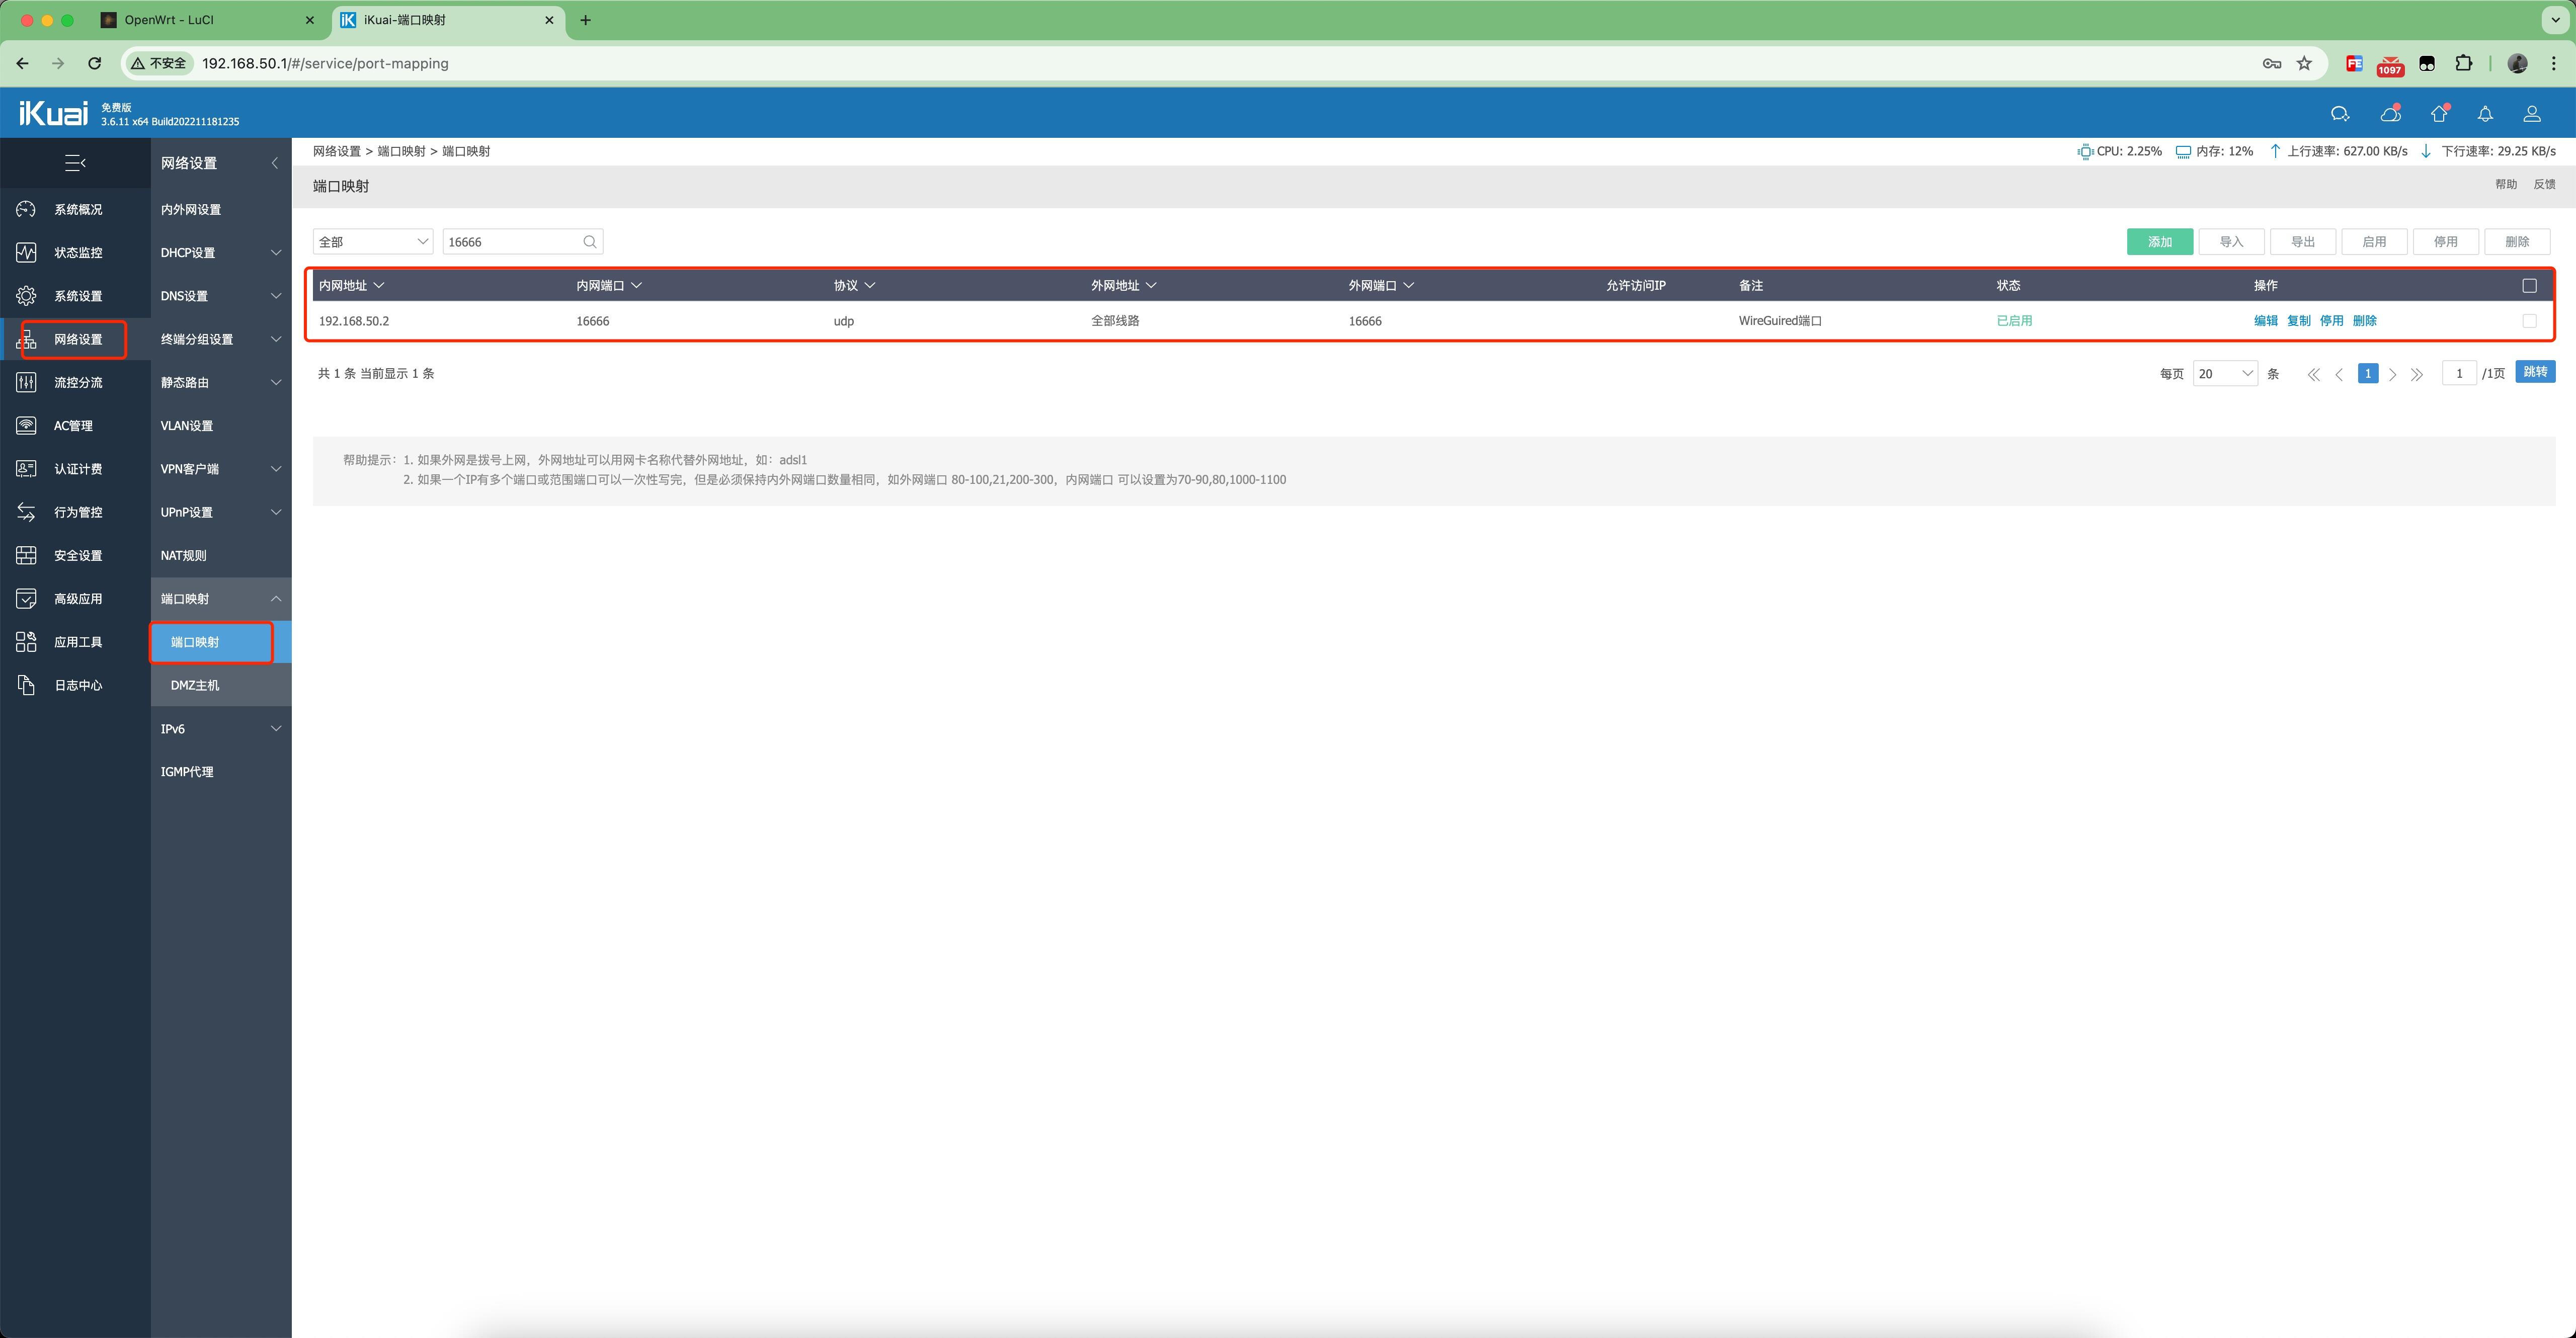
Task: Open Chrome three-dot menu
Action: click(x=2554, y=63)
